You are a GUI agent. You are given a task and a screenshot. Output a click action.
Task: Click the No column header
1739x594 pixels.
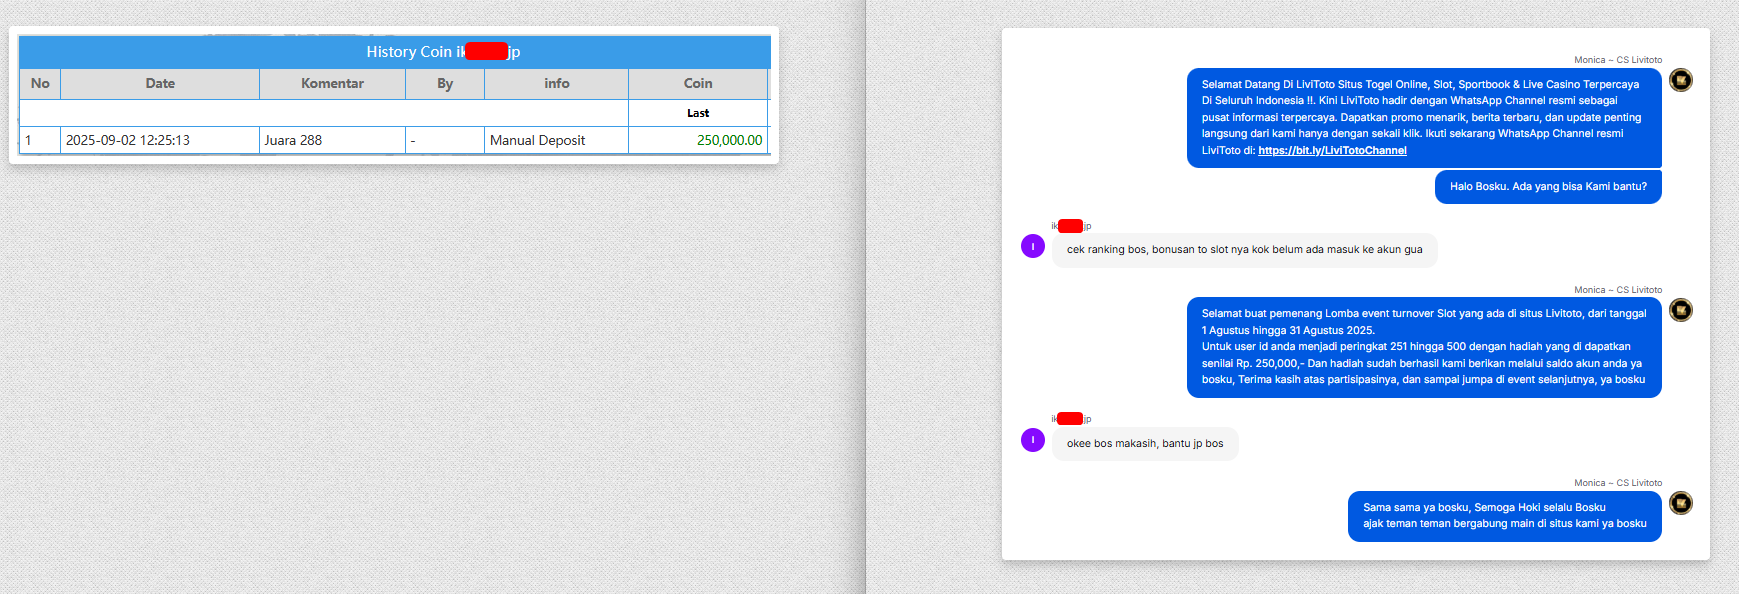pos(40,84)
